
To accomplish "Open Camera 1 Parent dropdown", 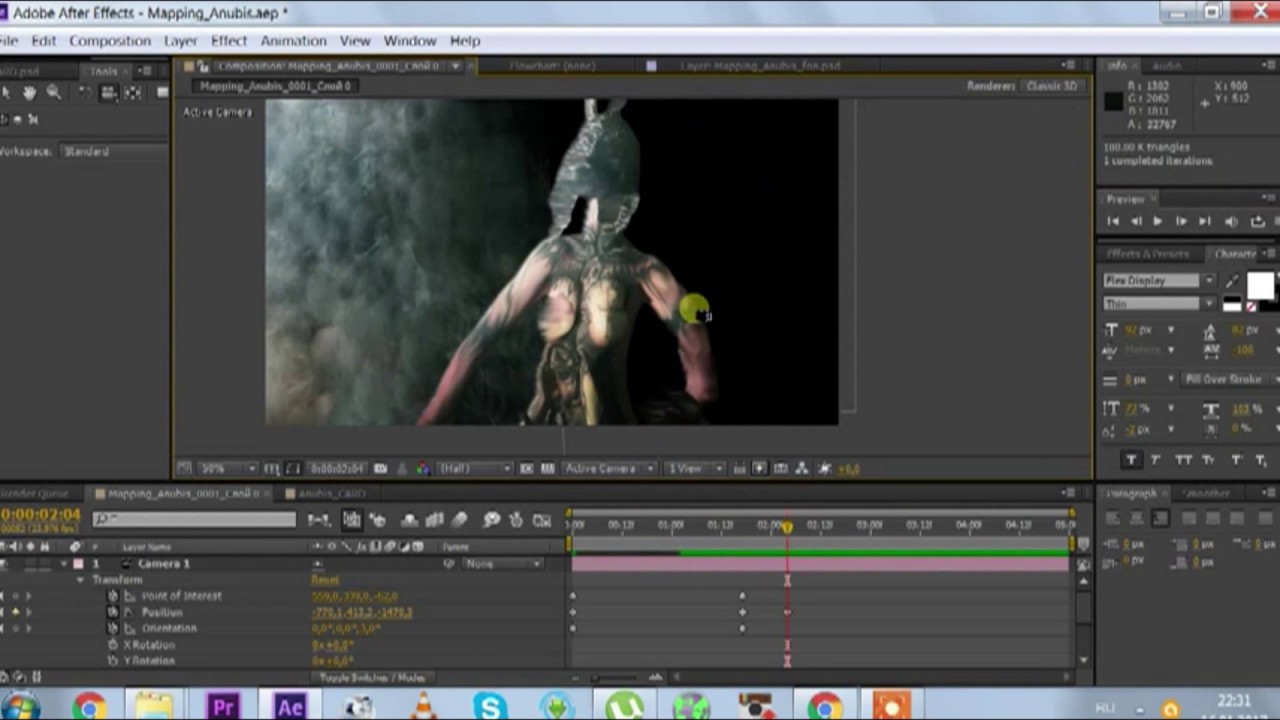I will 504,564.
